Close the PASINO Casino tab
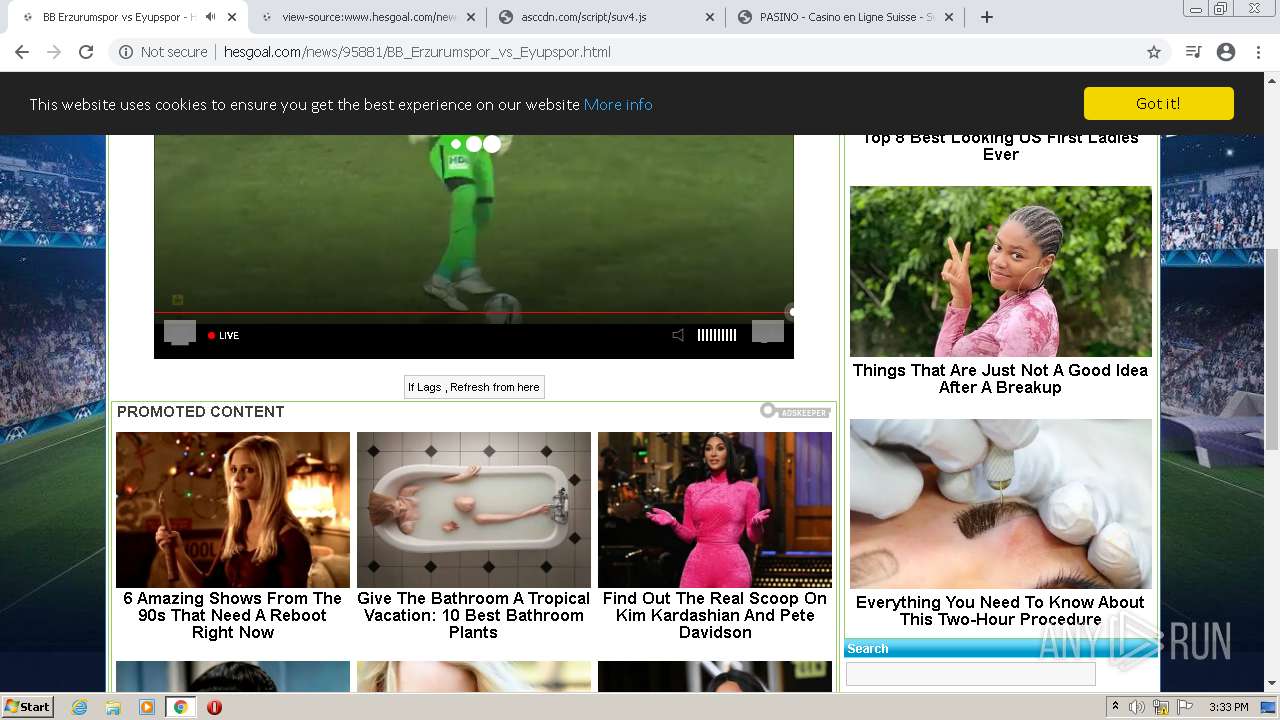 [x=949, y=17]
